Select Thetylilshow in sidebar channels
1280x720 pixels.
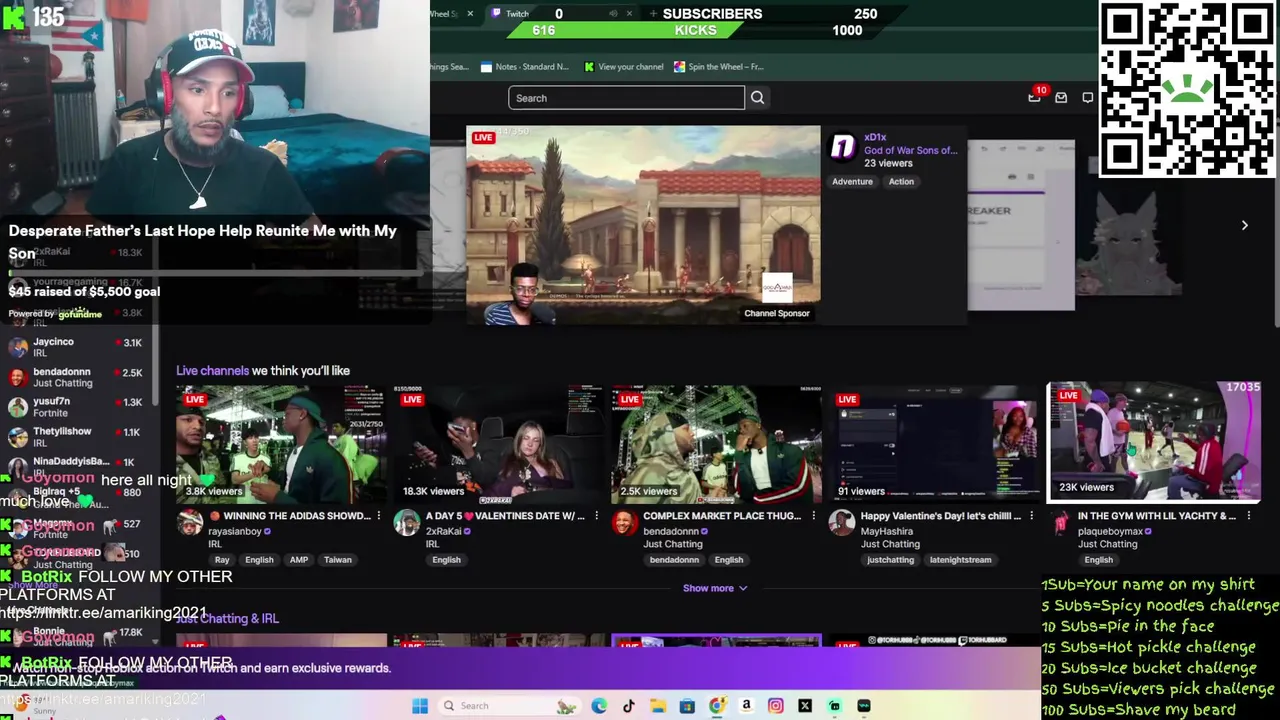(76, 437)
